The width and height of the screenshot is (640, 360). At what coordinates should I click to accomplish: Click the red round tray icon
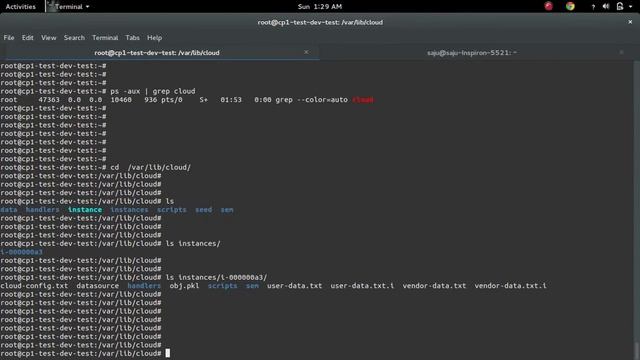549,6
